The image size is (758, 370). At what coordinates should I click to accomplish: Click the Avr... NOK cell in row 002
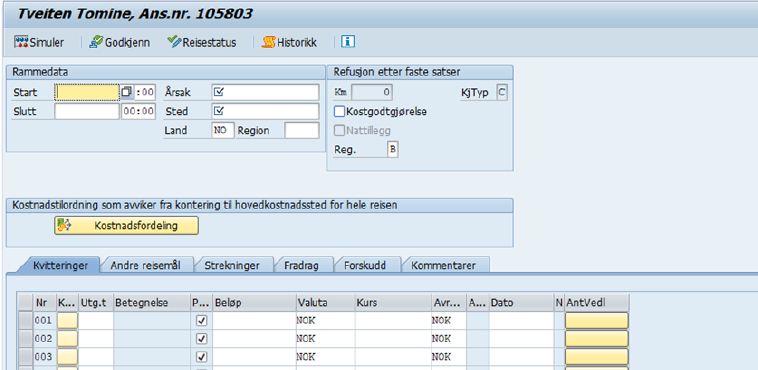tap(449, 339)
